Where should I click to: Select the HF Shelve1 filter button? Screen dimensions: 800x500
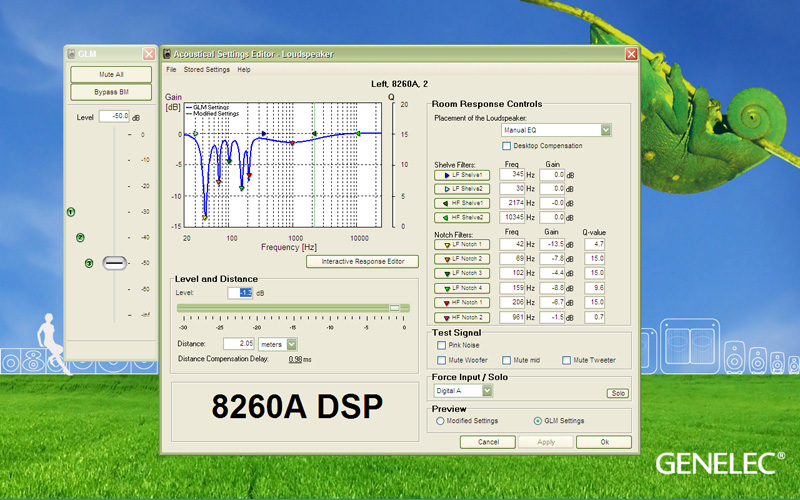tap(463, 203)
